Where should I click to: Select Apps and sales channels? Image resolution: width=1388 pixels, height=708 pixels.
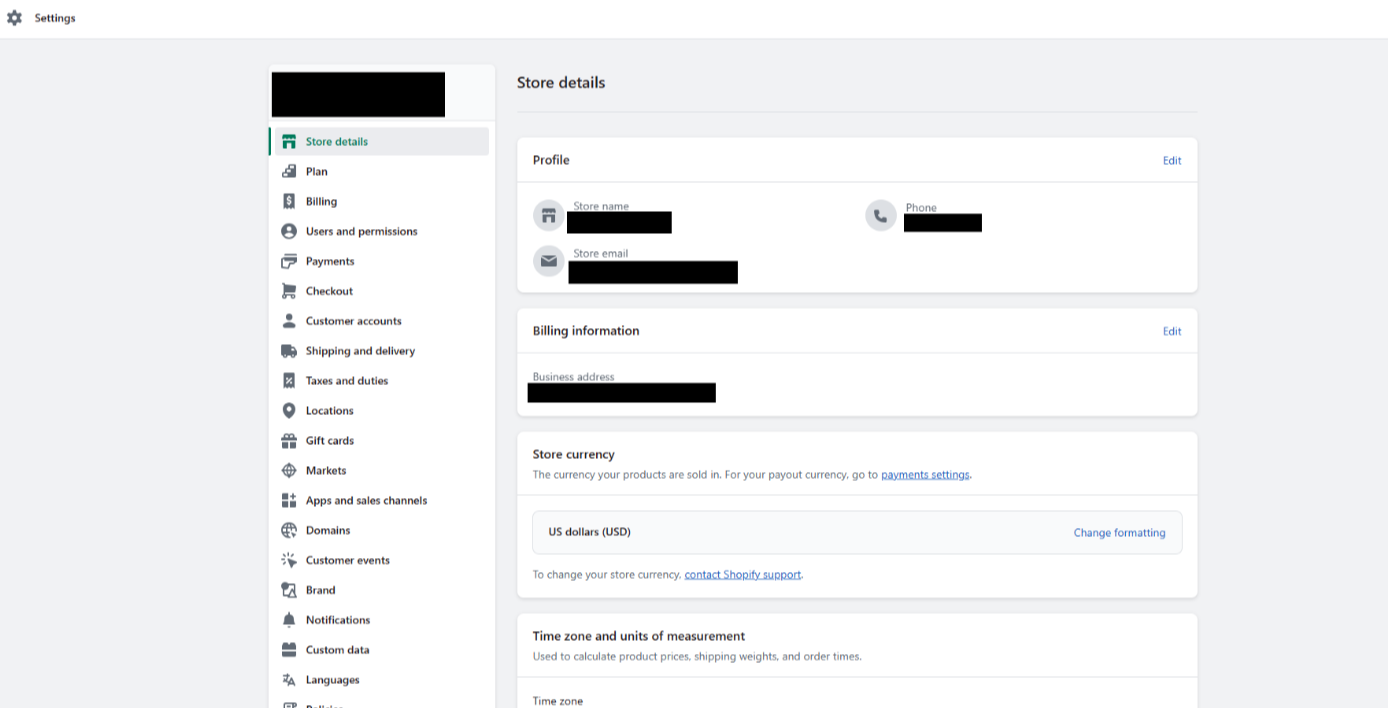[366, 501]
